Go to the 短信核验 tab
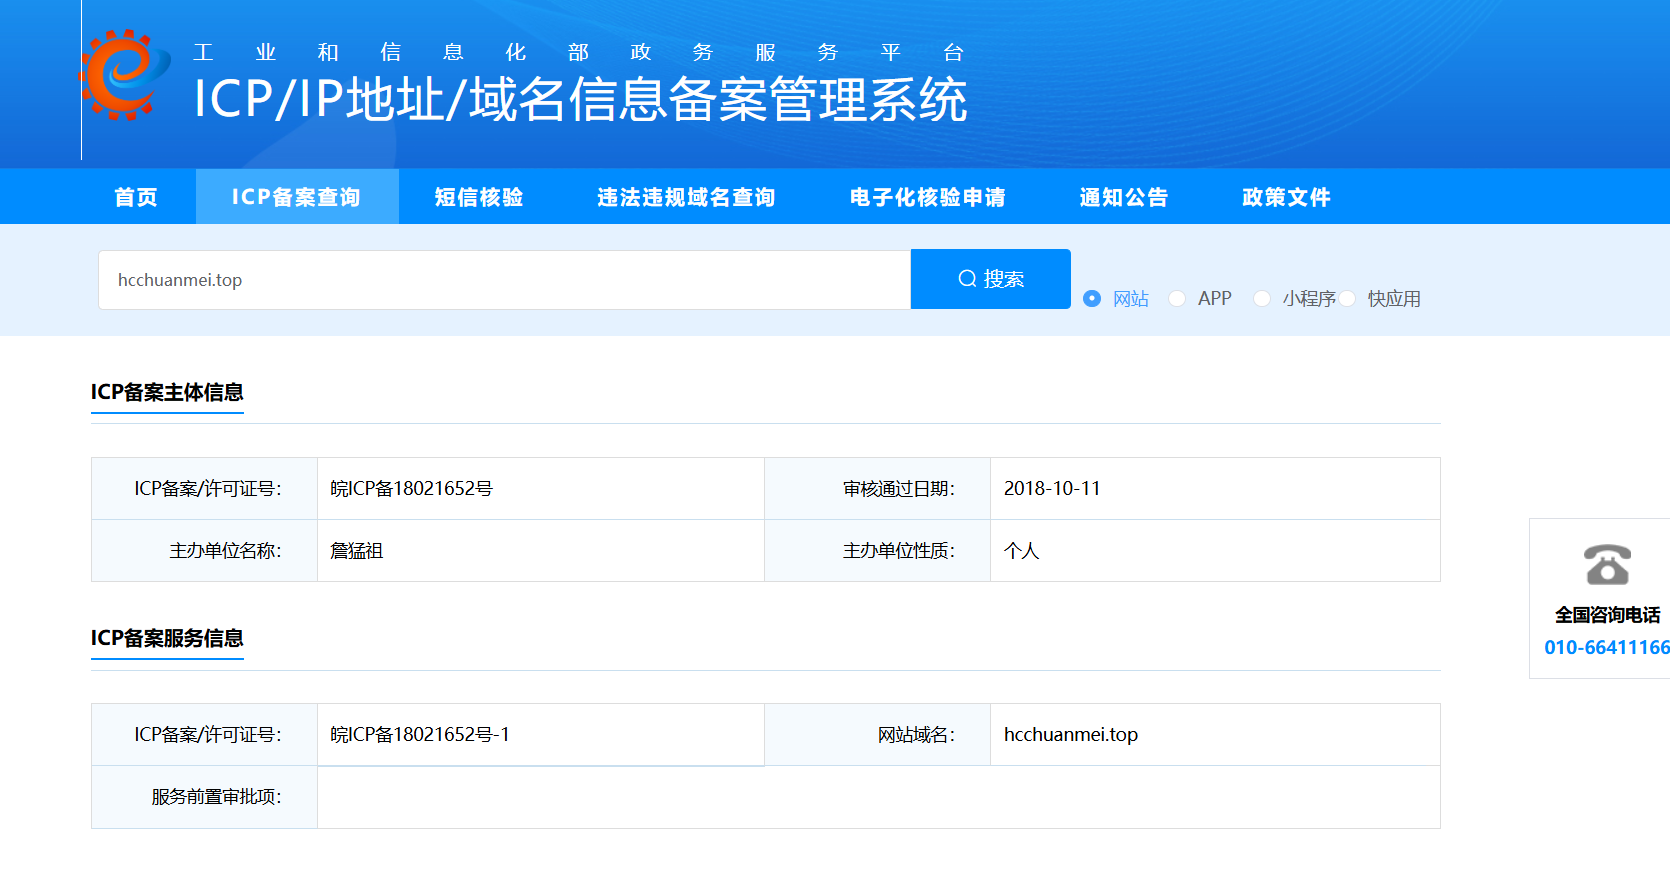This screenshot has width=1670, height=871. pyautogui.click(x=479, y=197)
